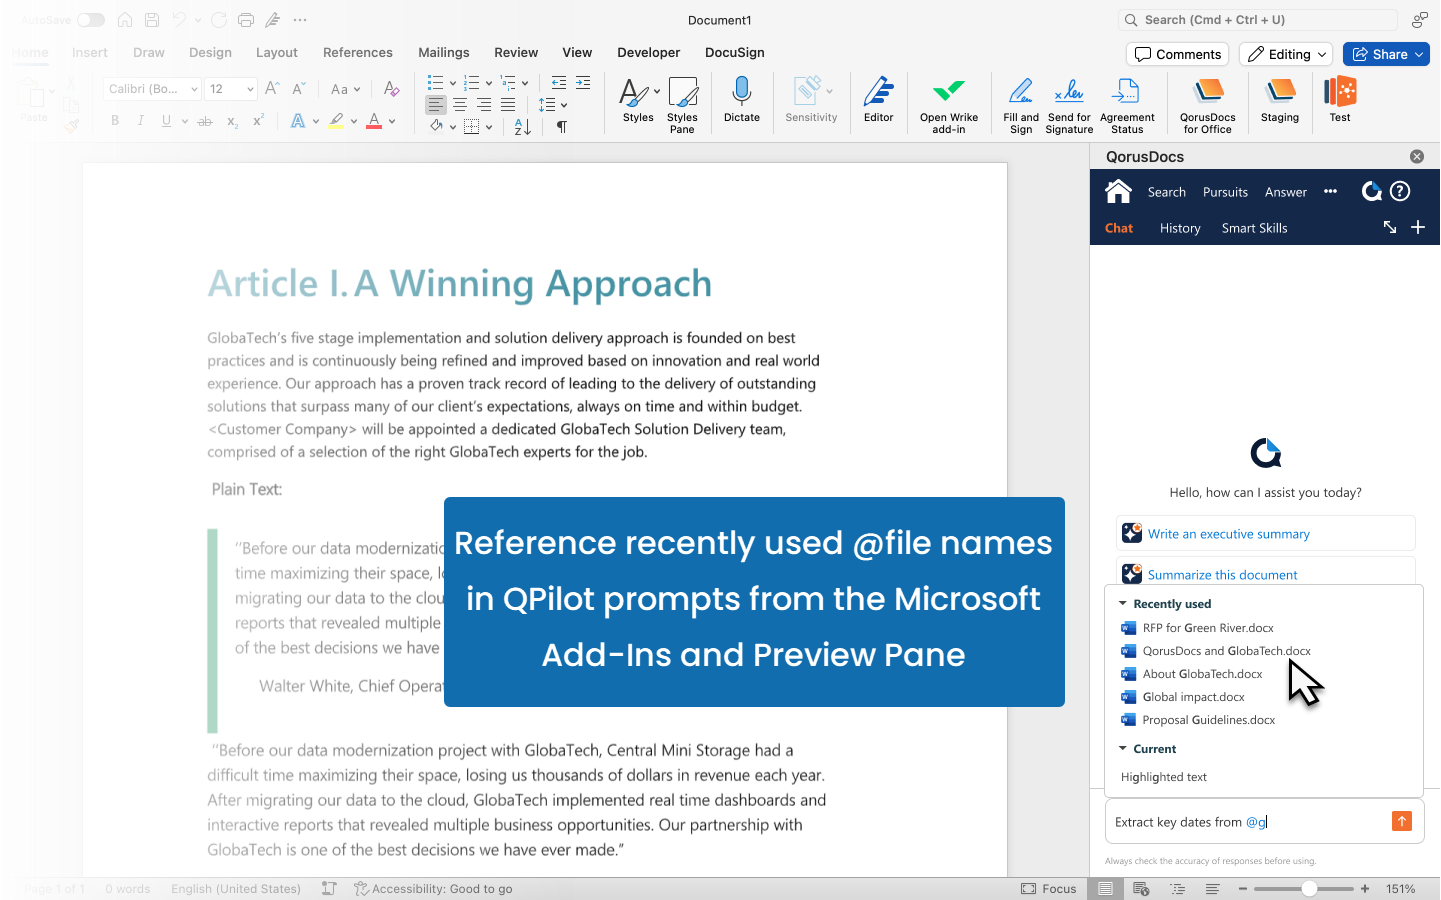
Task: Open the font name dropdown
Action: coord(194,89)
